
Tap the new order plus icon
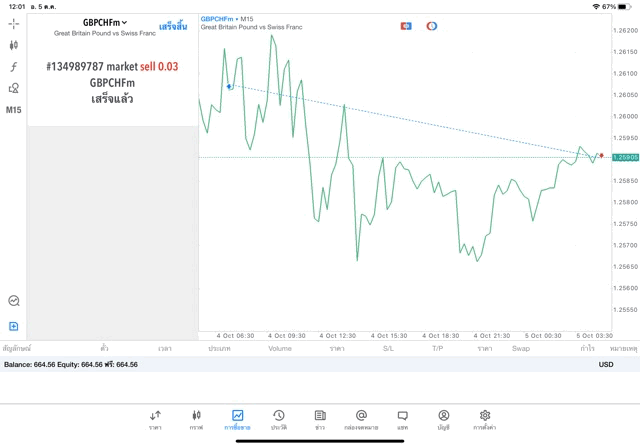click(x=13, y=326)
